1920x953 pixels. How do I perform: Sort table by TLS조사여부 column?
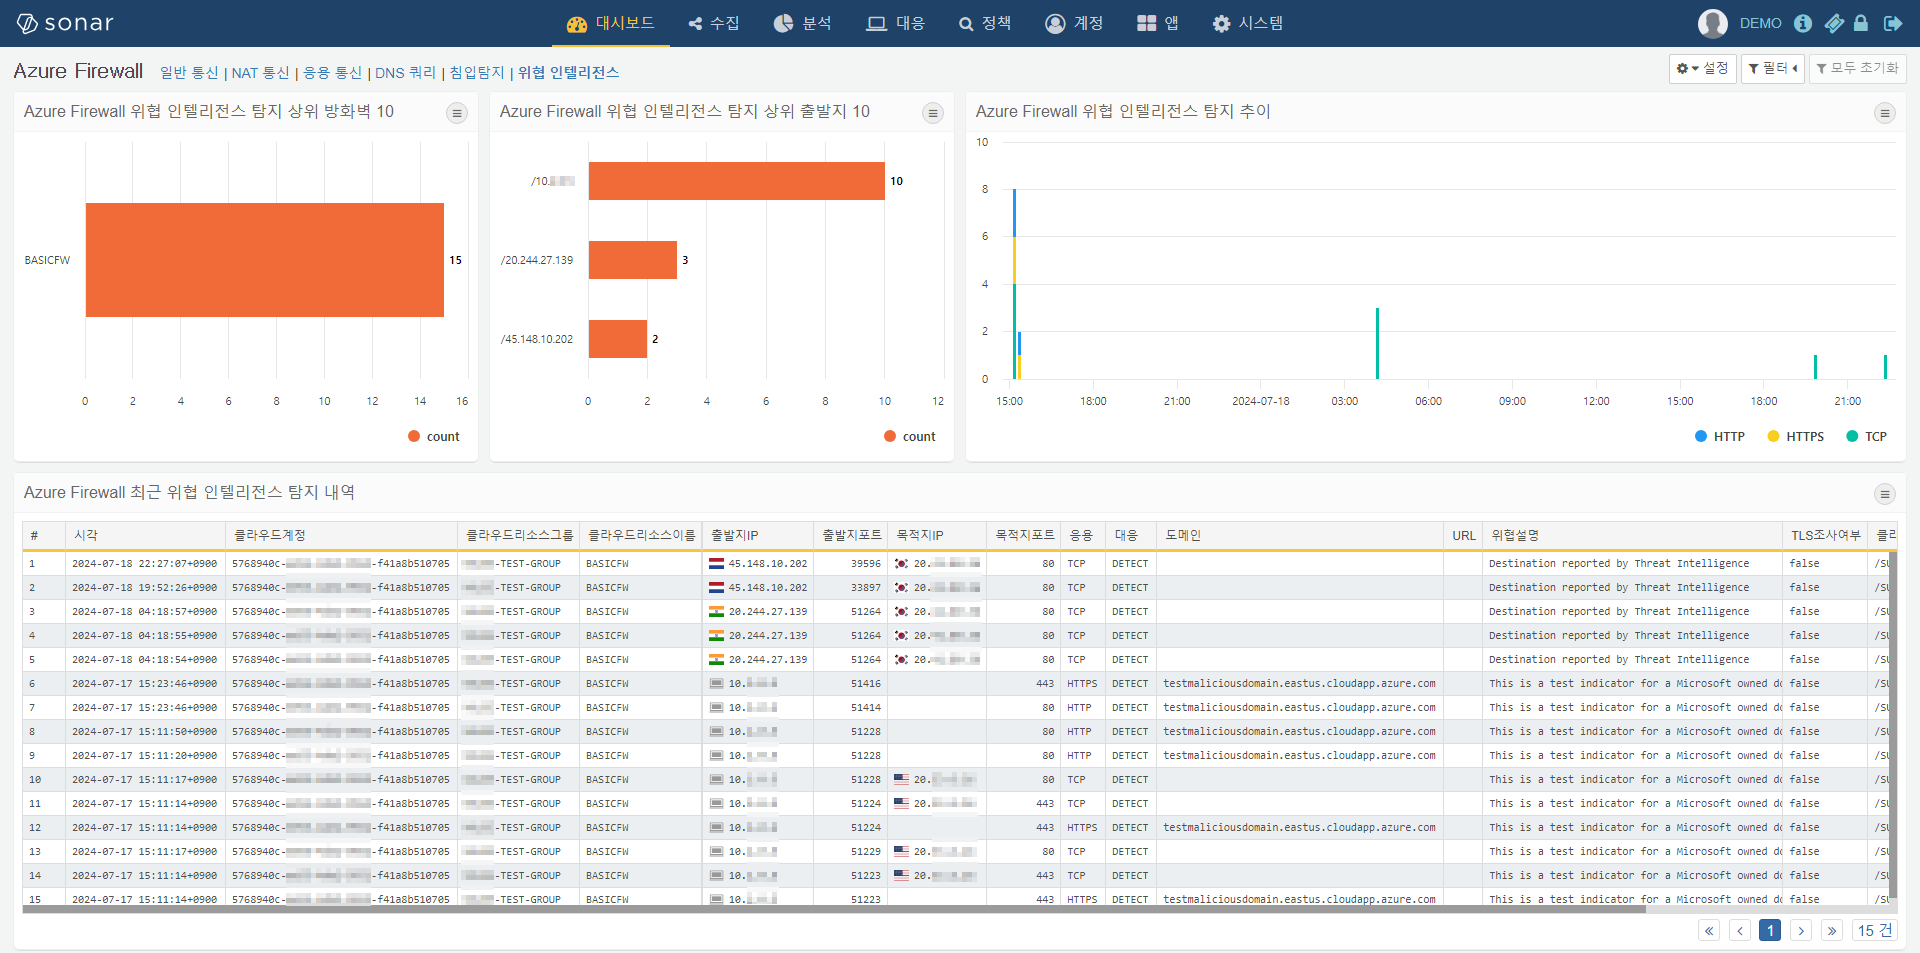(x=1825, y=536)
